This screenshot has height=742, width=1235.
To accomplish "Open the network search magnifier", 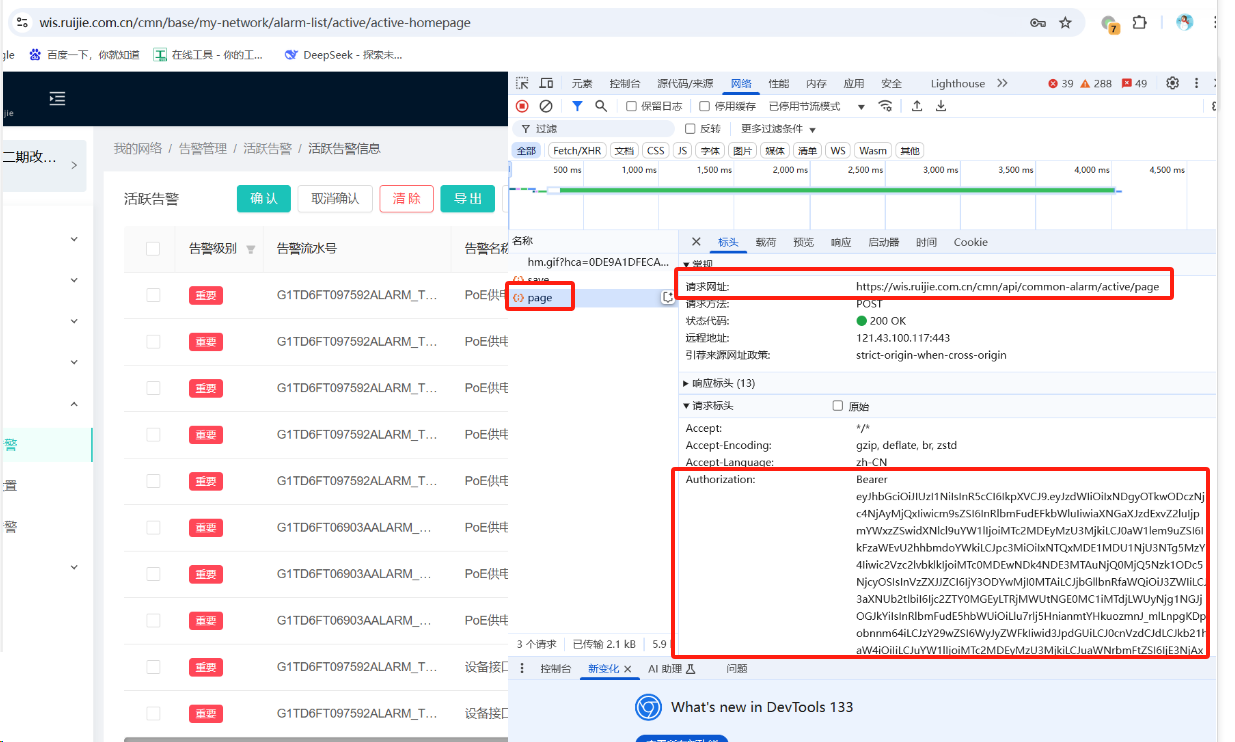I will pyautogui.click(x=601, y=106).
